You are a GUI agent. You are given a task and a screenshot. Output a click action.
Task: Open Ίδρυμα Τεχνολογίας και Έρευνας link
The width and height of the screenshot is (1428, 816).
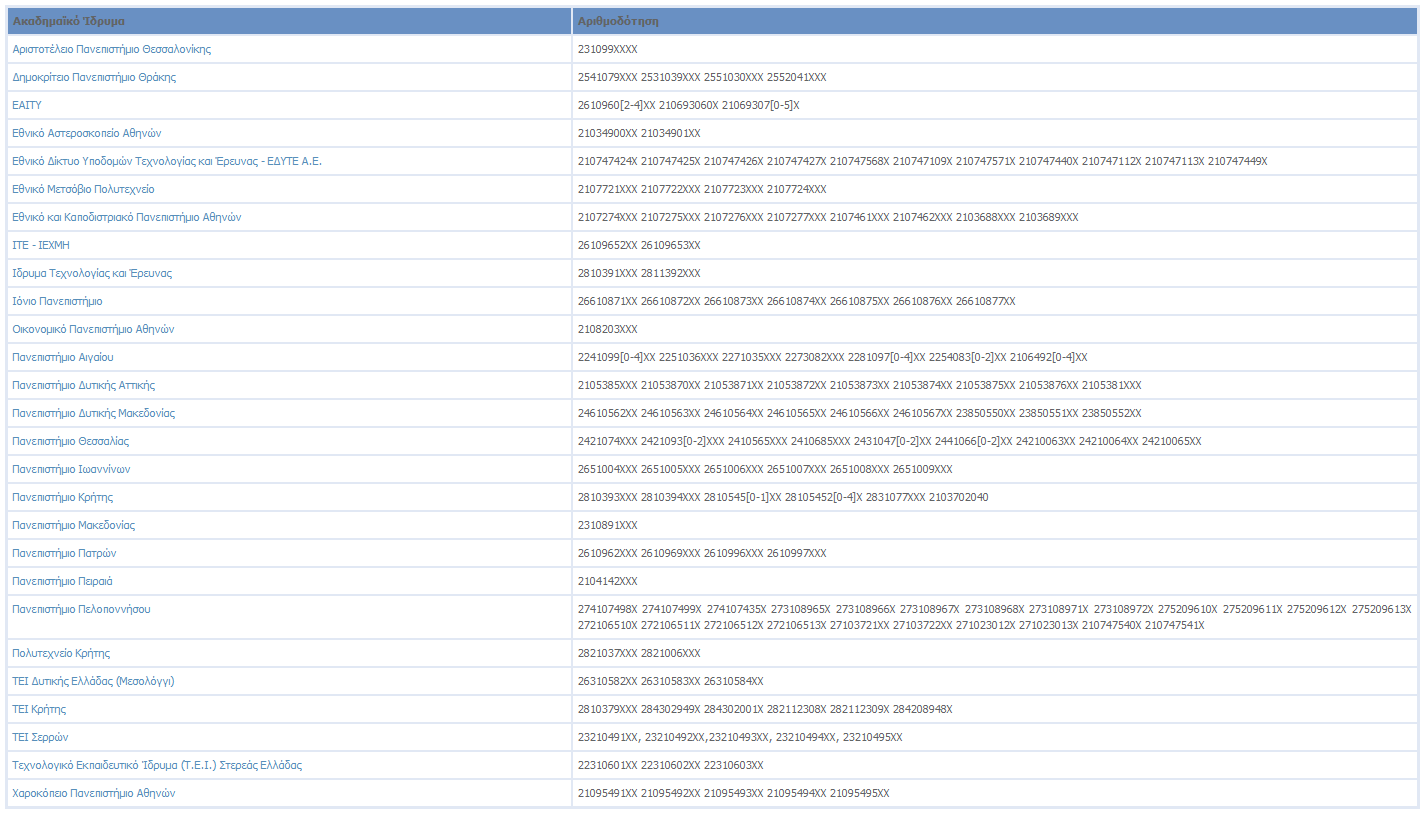(x=92, y=273)
